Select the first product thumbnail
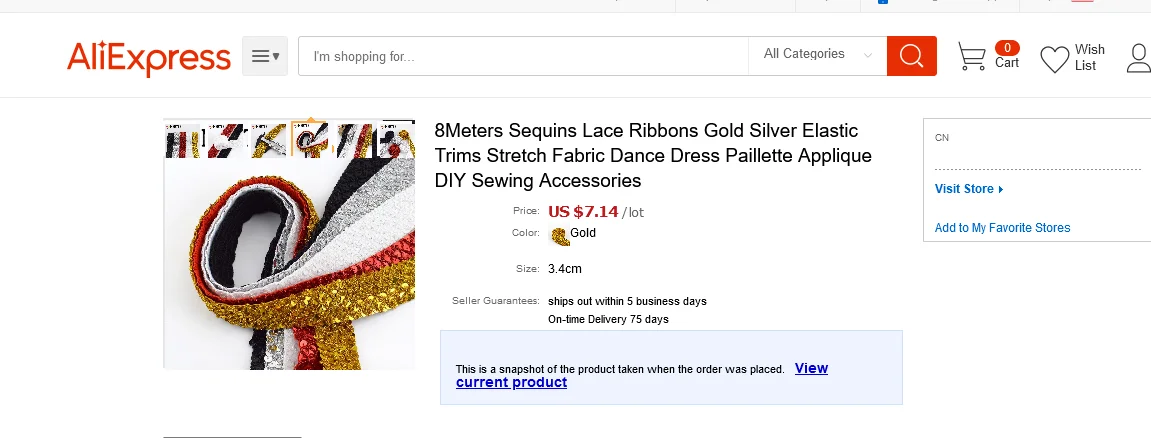This screenshot has width=1151, height=438. coord(181,140)
